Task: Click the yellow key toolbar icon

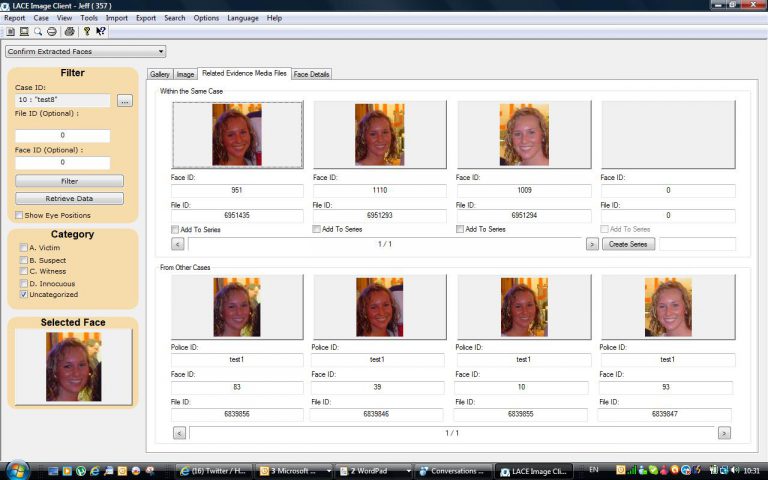Action: (87, 32)
